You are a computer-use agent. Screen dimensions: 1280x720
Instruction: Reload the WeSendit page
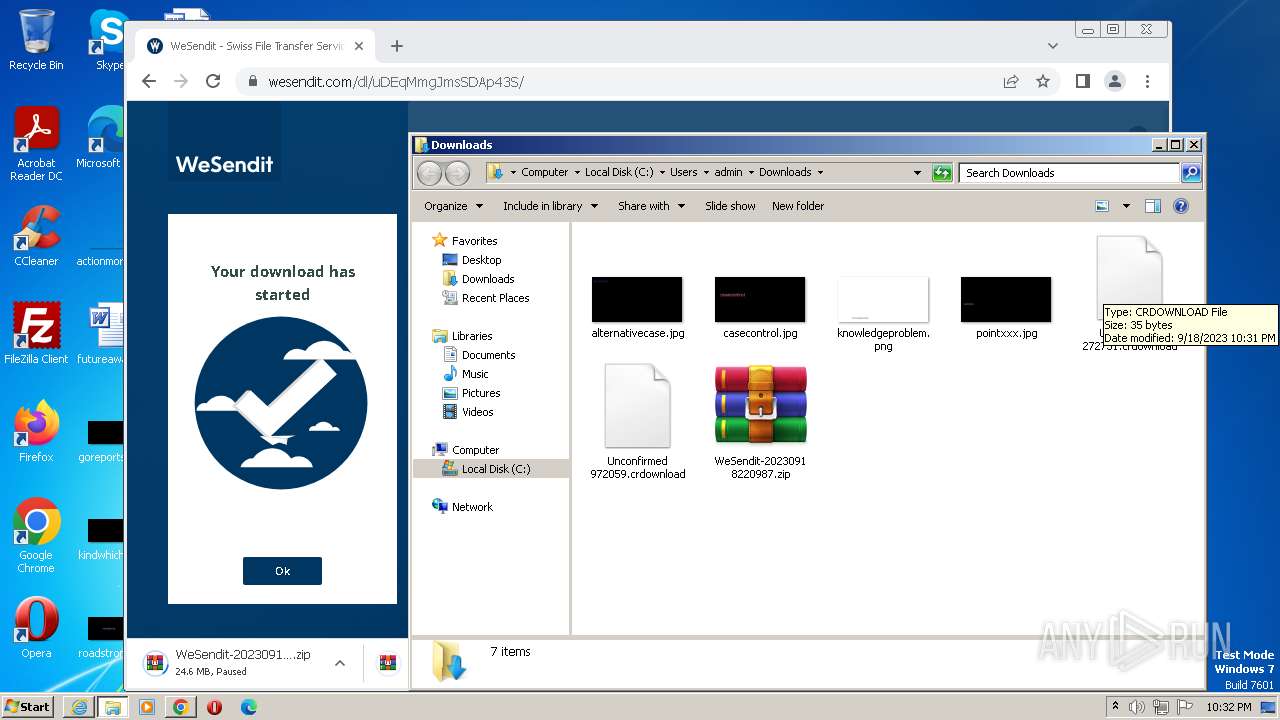click(213, 81)
